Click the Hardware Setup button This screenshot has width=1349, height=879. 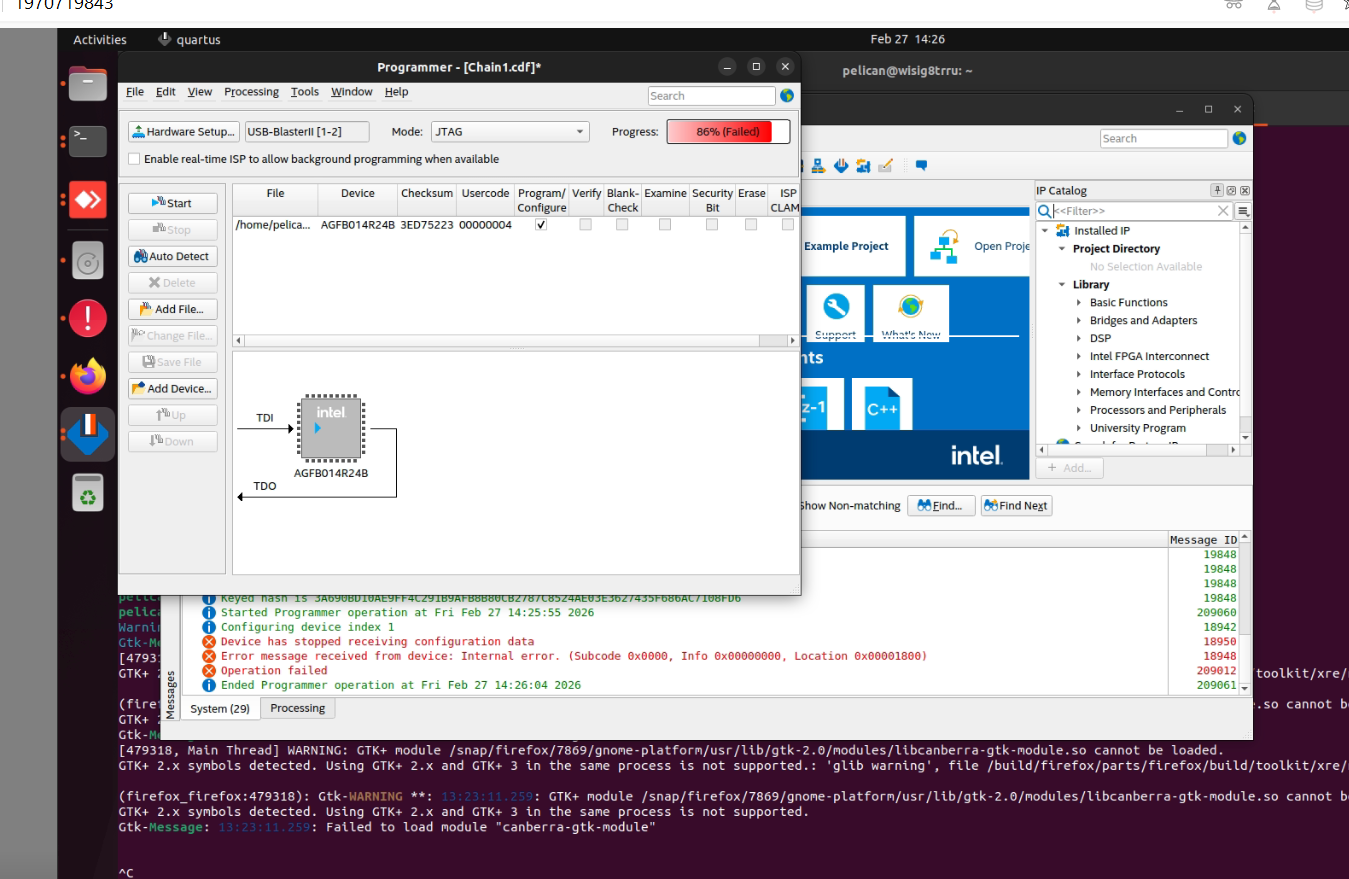pos(184,132)
